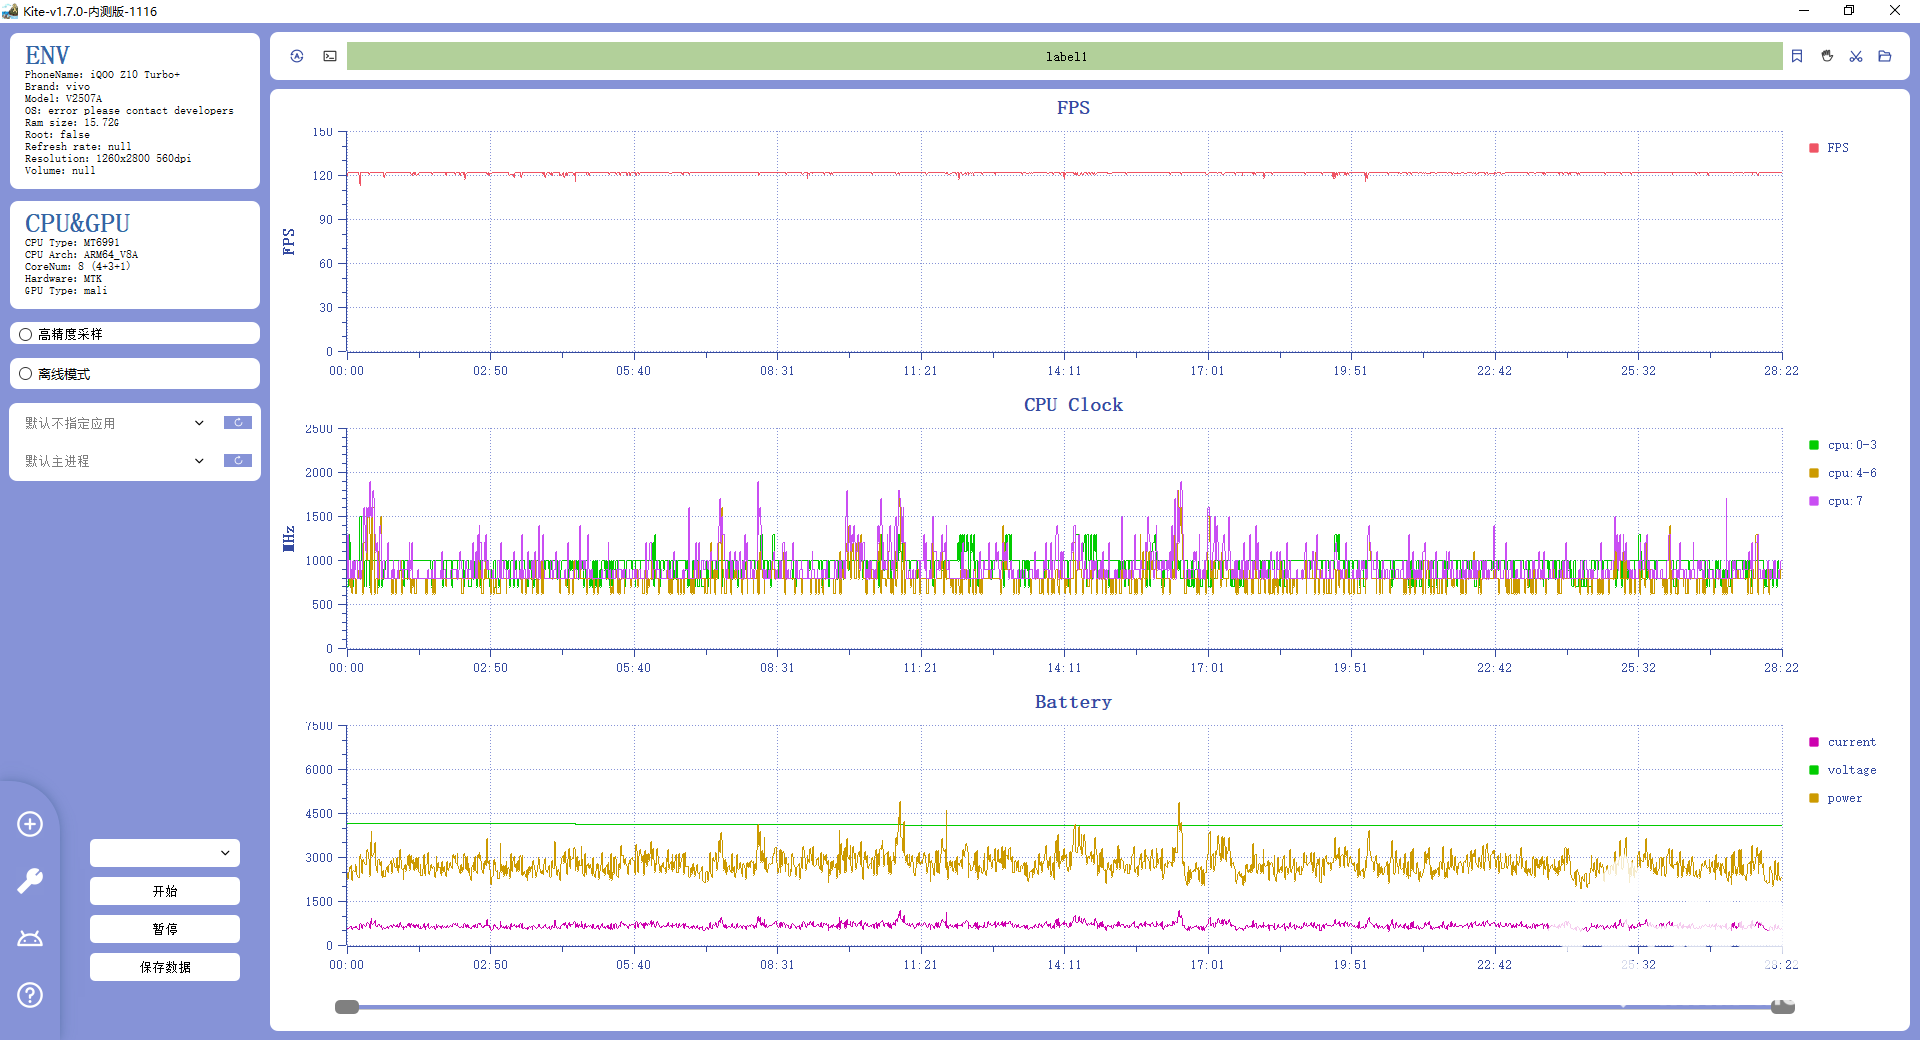This screenshot has width=1920, height=1040.
Task: Open the terminal console icon
Action: pos(330,56)
